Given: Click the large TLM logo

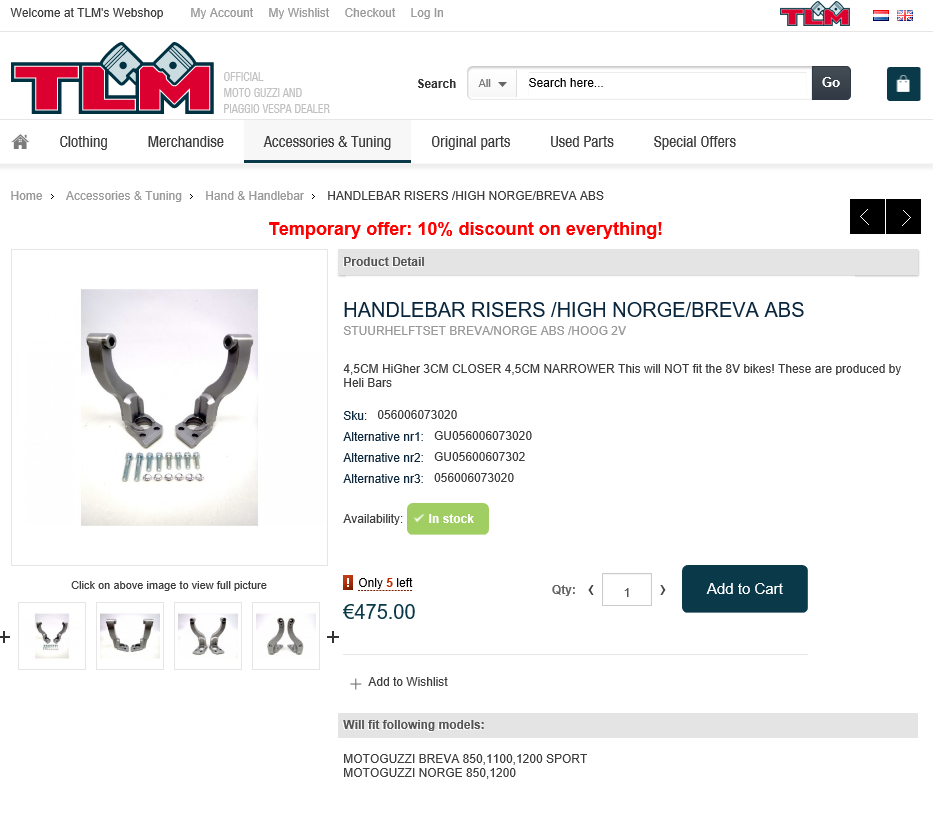Looking at the screenshot, I should pos(112,79).
